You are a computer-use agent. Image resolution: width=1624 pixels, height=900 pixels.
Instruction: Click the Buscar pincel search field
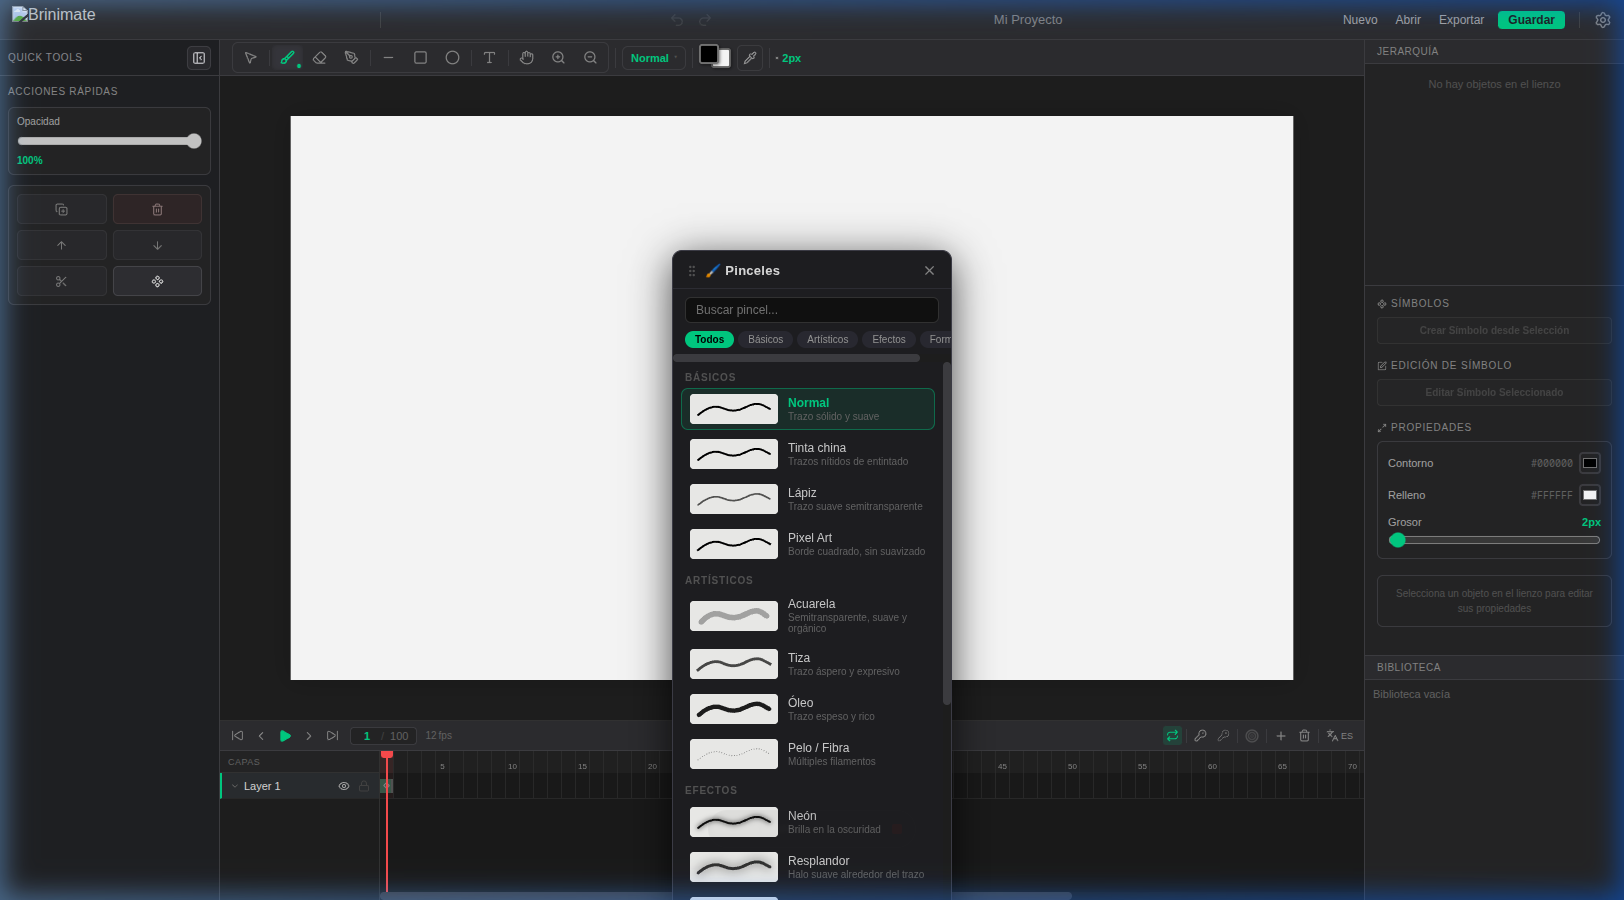[811, 310]
